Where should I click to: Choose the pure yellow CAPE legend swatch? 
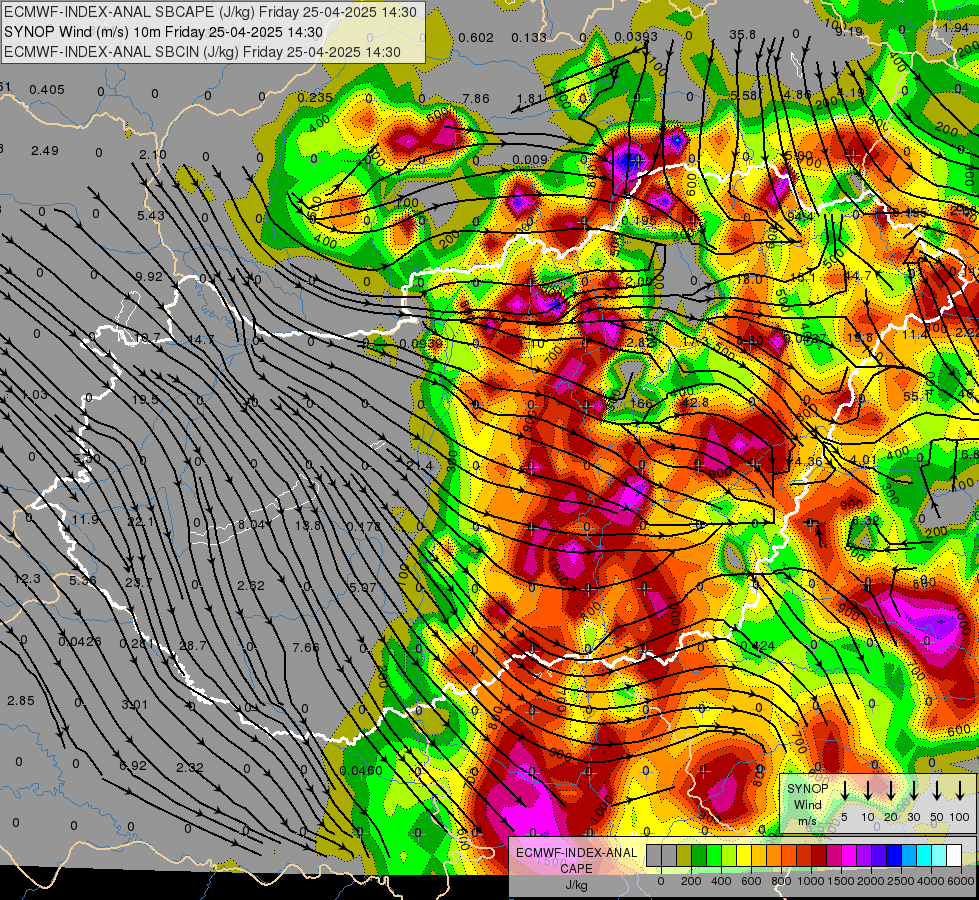[744, 855]
